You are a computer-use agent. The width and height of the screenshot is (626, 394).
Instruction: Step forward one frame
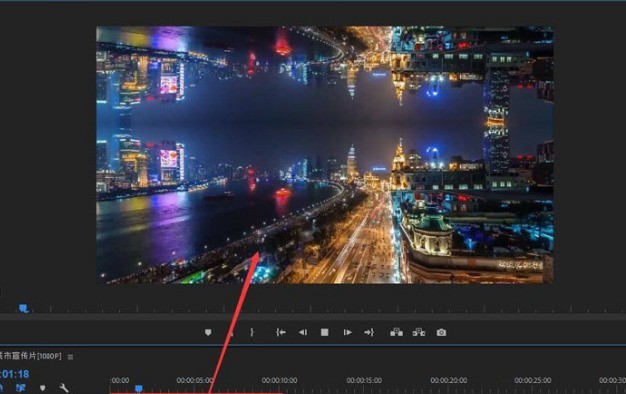347,332
